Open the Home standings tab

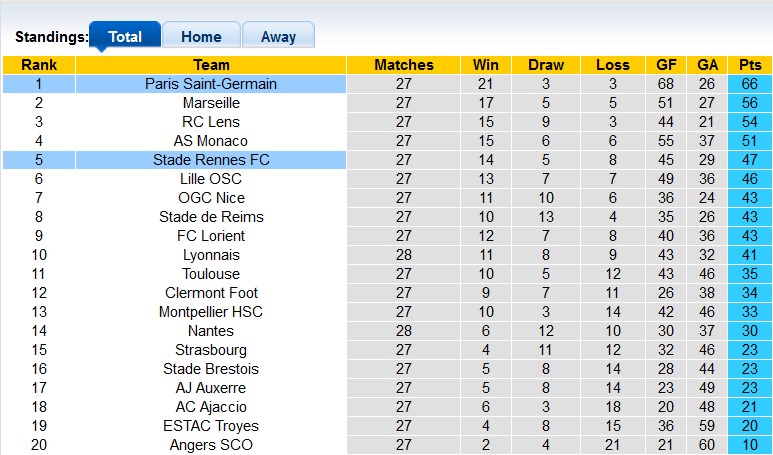pos(201,36)
